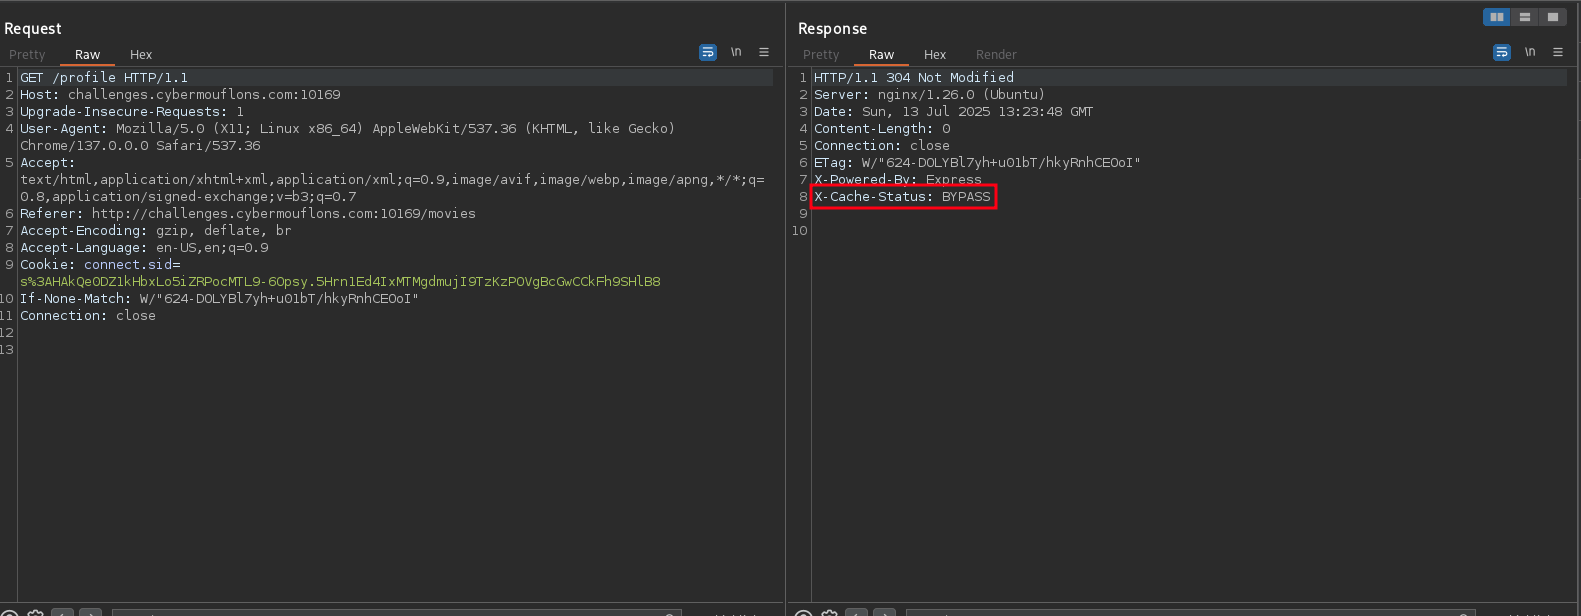The width and height of the screenshot is (1581, 616).
Task: Open the Request Pretty tab
Action: point(27,55)
